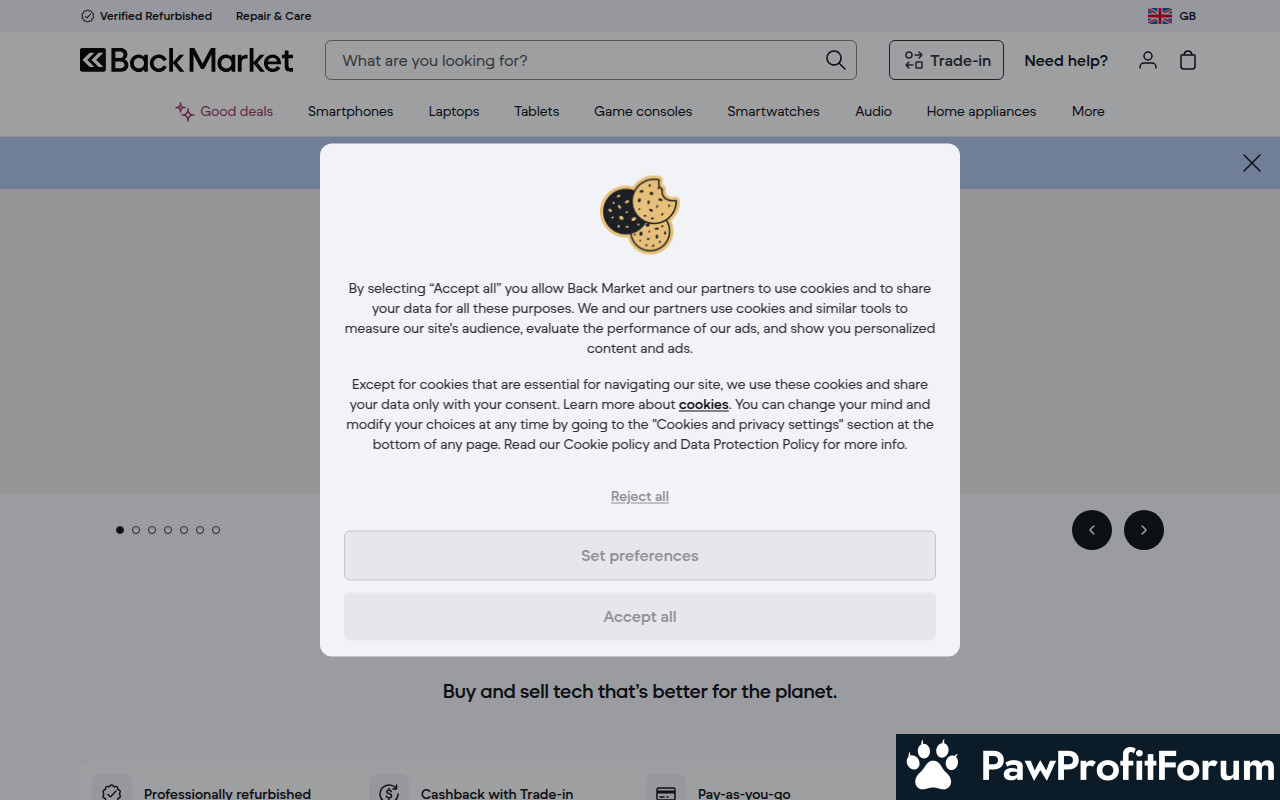This screenshot has height=800, width=1280.
Task: Select the first carousel dot
Action: (120, 530)
